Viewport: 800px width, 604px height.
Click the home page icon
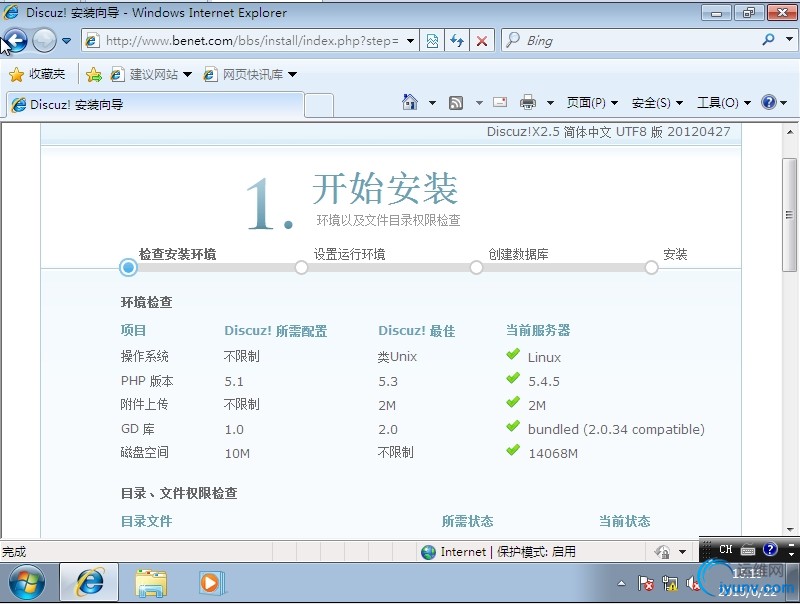(x=410, y=102)
